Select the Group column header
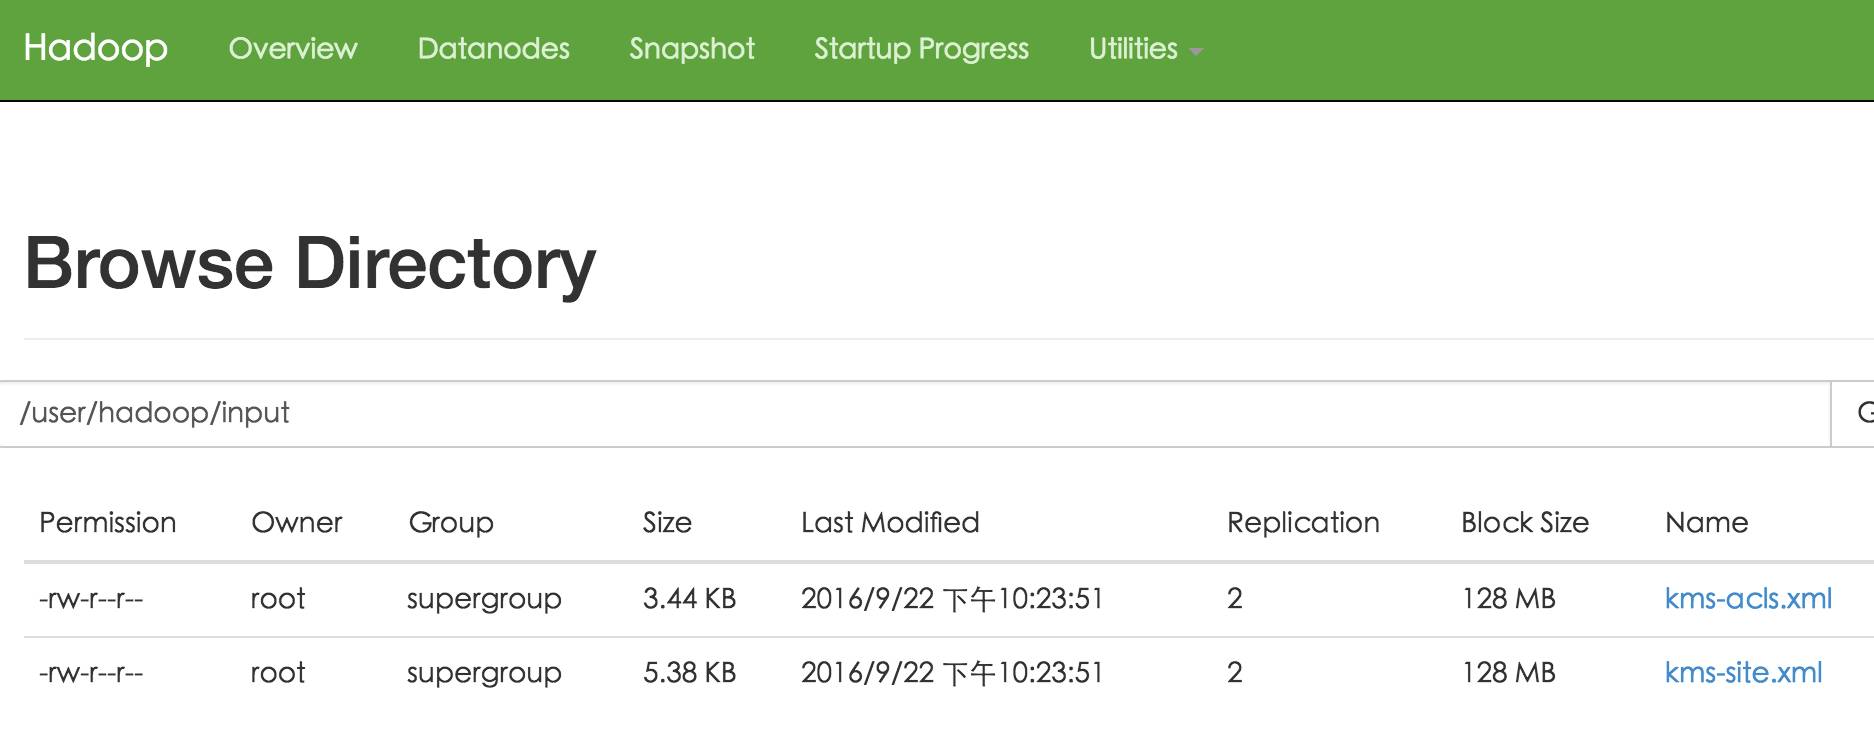The width and height of the screenshot is (1874, 734). [451, 523]
